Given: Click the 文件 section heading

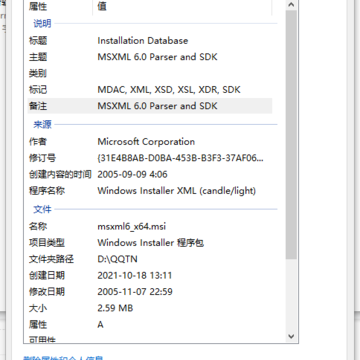Looking at the screenshot, I should pos(42,209).
